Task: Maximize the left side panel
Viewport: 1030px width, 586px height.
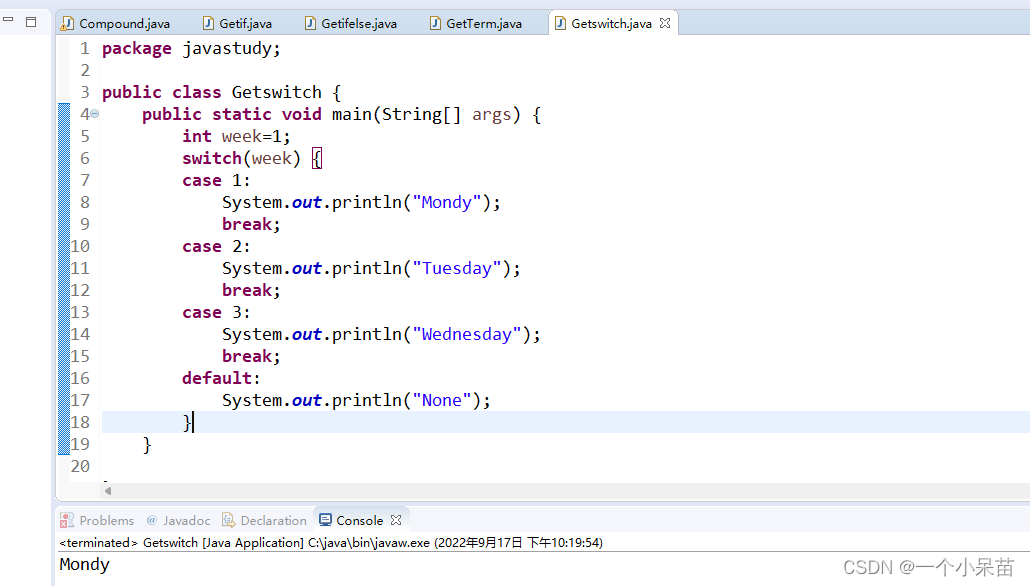Action: (x=31, y=22)
